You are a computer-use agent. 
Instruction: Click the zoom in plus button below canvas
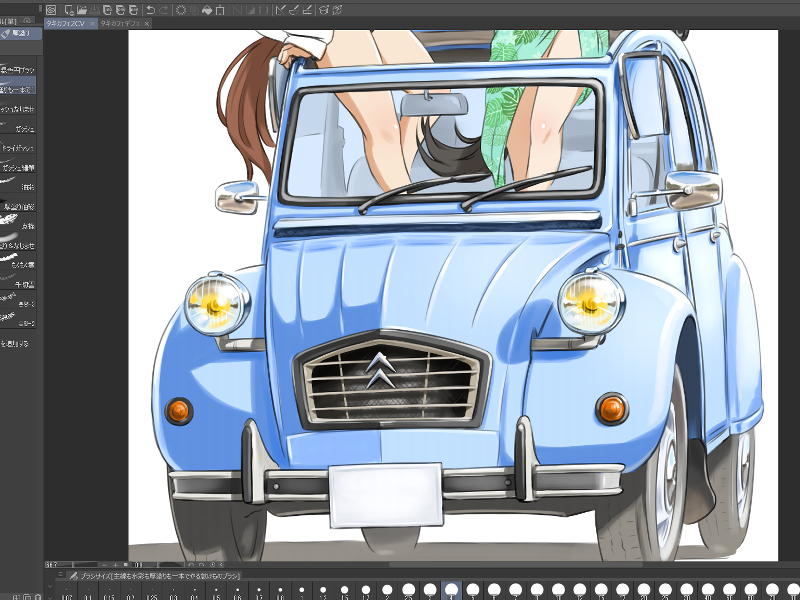115,565
